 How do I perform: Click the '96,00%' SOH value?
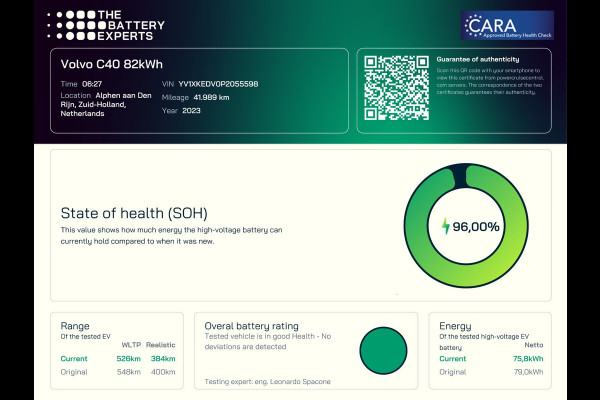476,227
